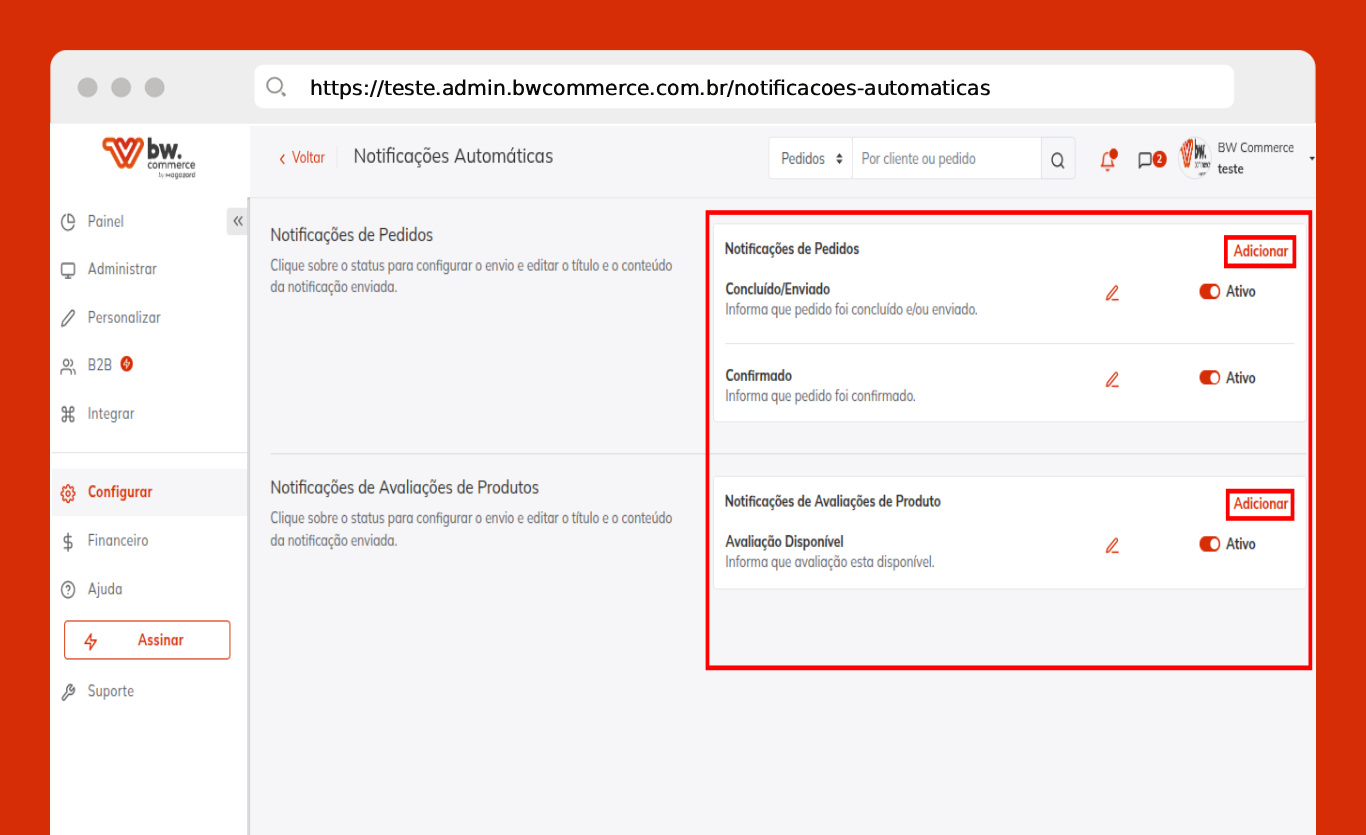
Task: Toggle off the Confirmado notification
Action: pyautogui.click(x=1209, y=378)
